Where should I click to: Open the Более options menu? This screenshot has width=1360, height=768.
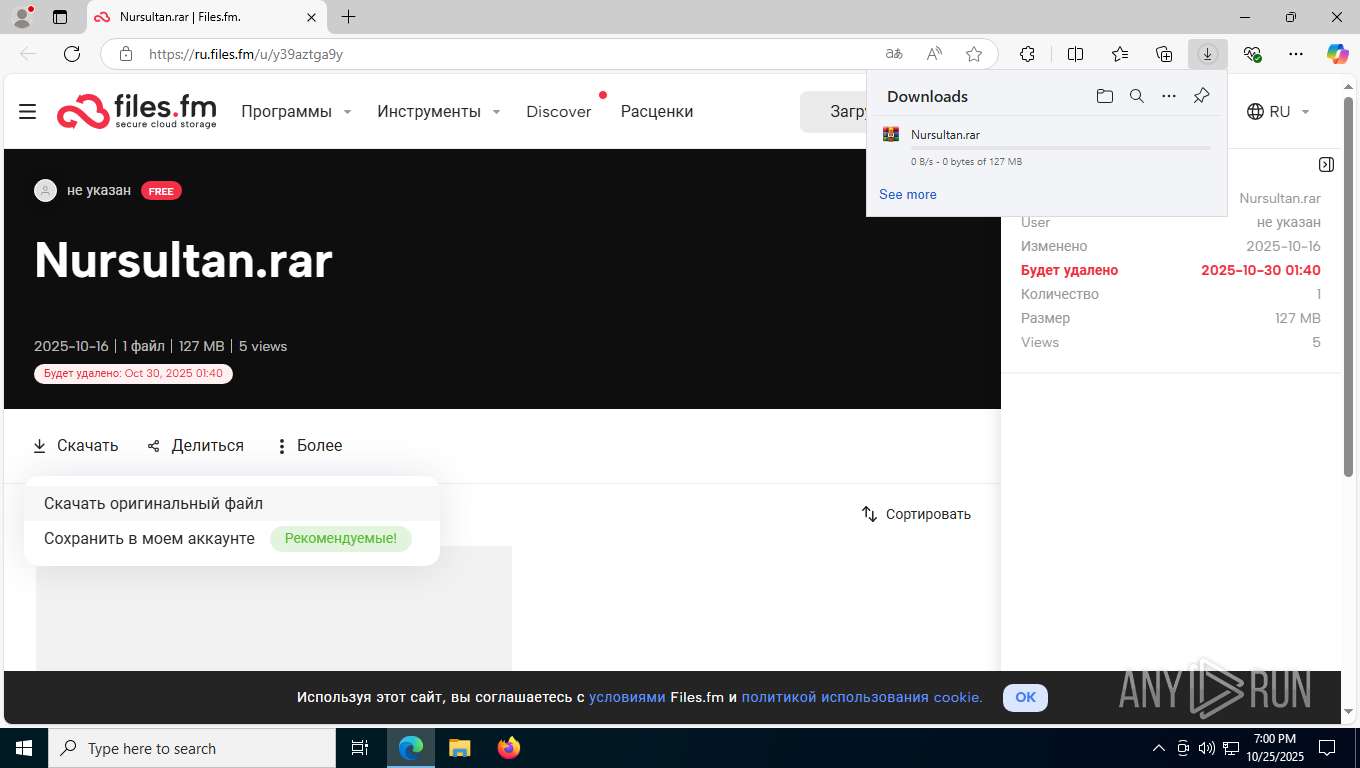tap(310, 446)
